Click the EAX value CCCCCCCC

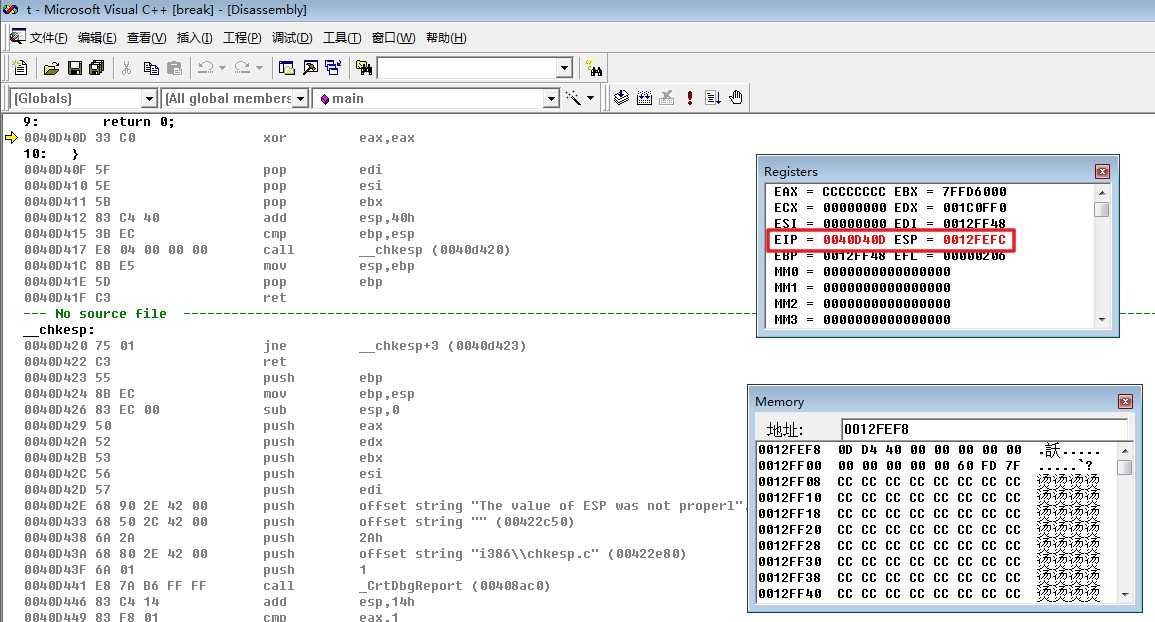tap(854, 192)
